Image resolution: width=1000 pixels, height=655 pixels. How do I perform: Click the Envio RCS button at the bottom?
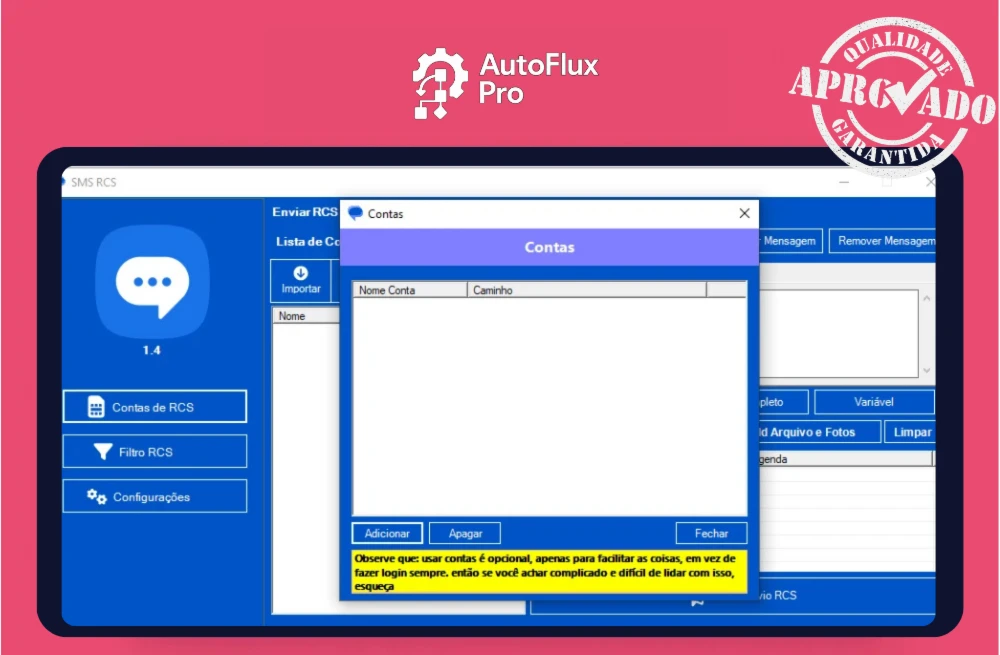click(733, 596)
